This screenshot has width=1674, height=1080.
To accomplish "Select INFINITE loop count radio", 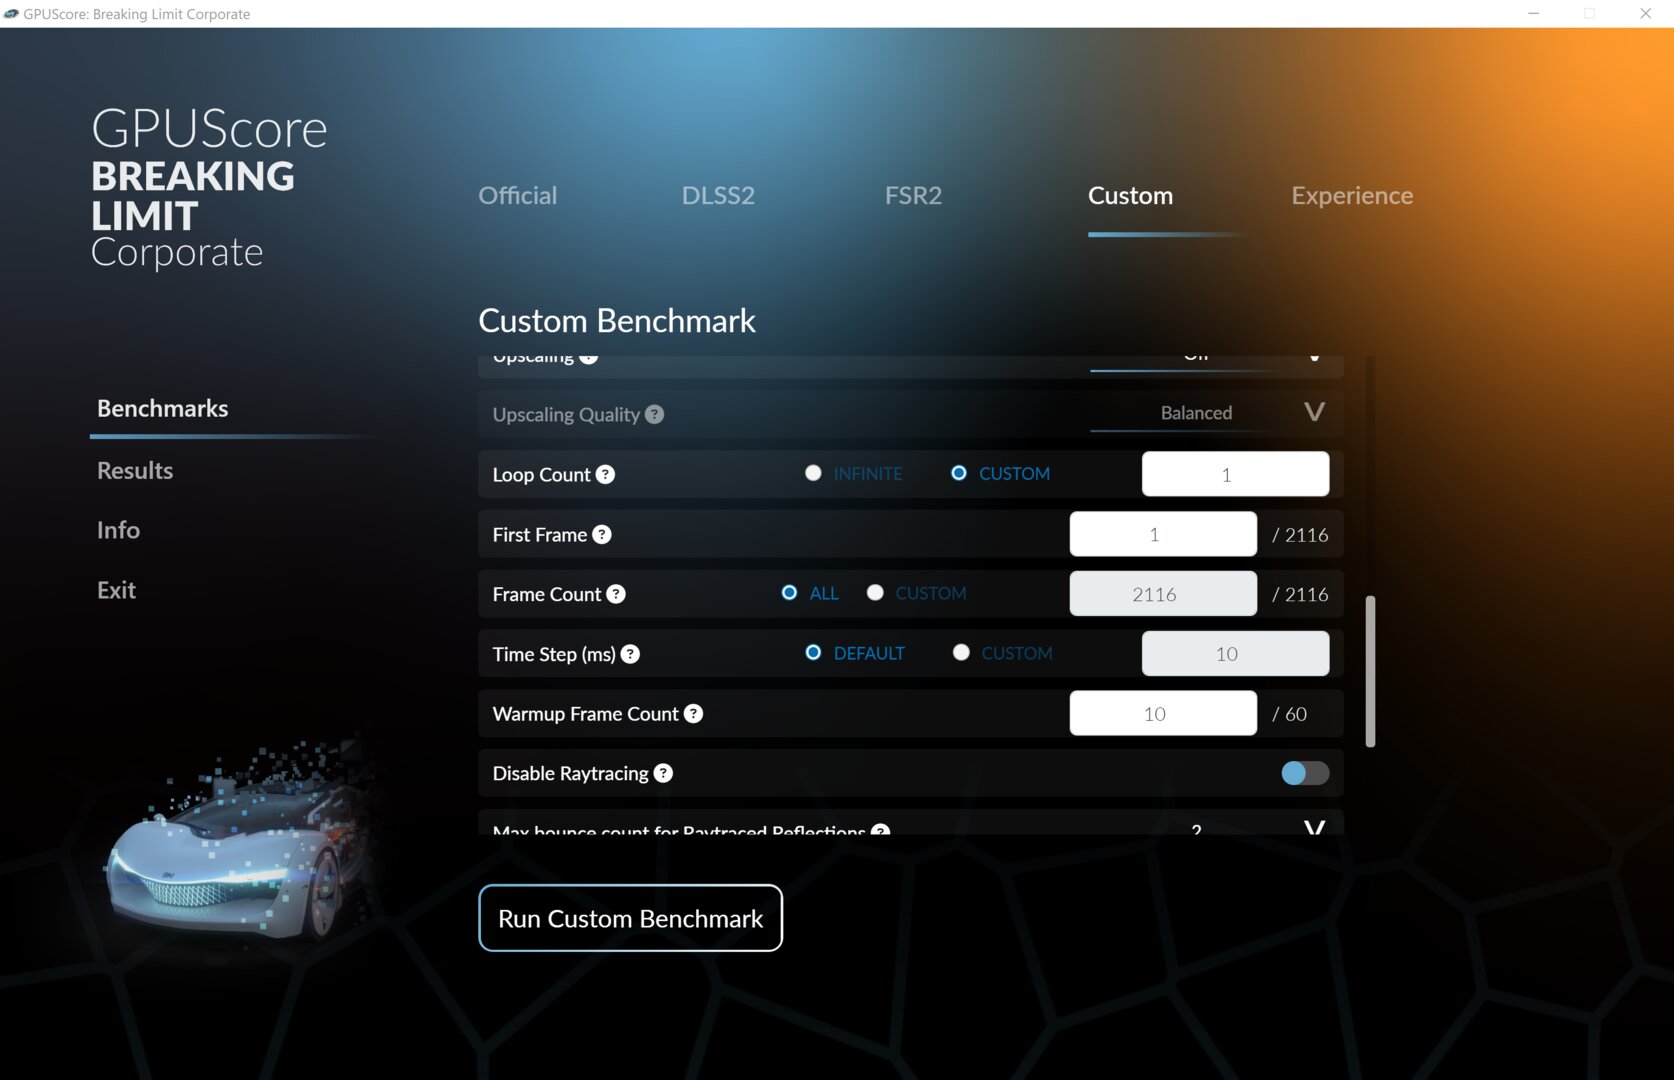I will point(813,473).
